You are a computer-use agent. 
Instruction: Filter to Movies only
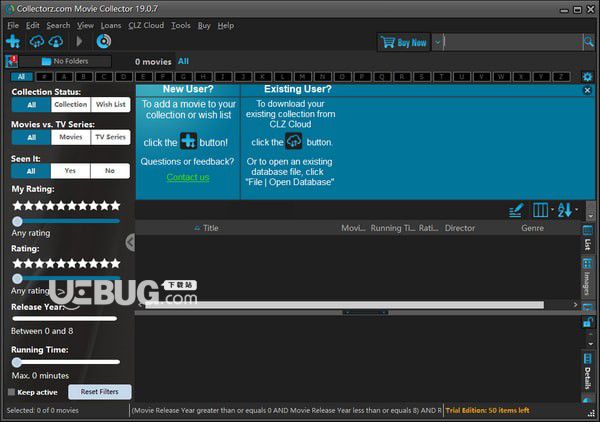(x=70, y=137)
